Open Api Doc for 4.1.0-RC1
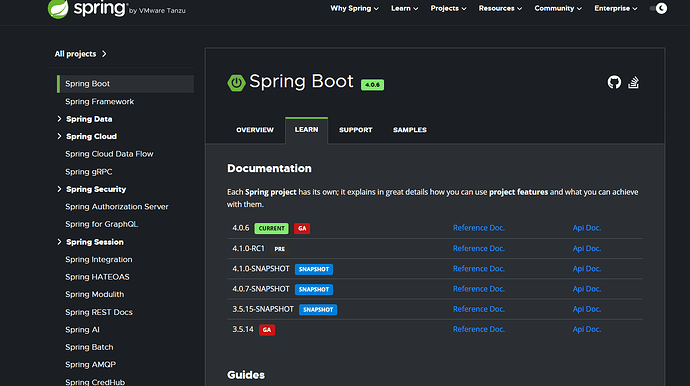The image size is (690, 386). tap(587, 248)
